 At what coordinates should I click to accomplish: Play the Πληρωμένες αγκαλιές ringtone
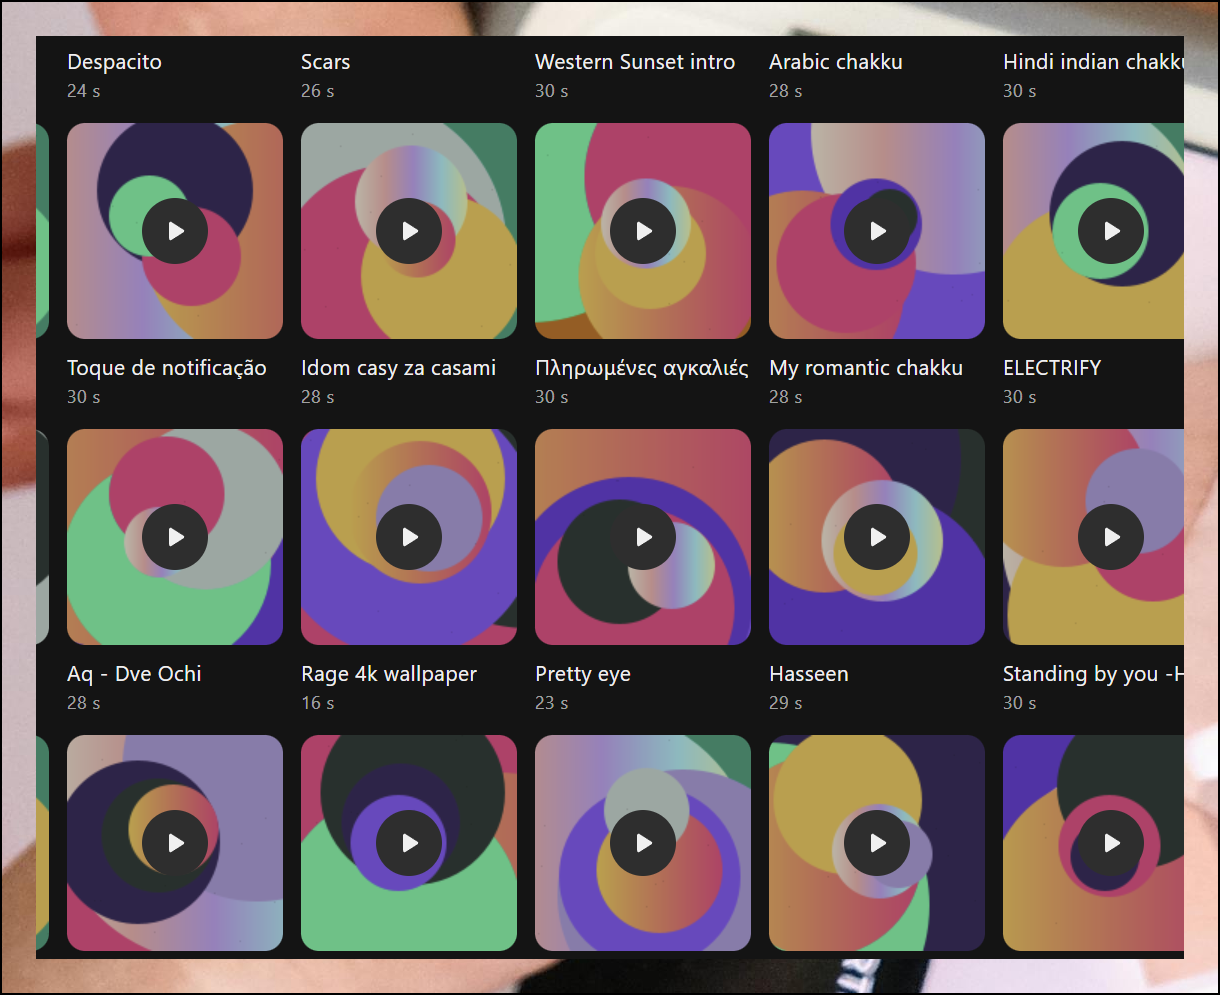643,231
